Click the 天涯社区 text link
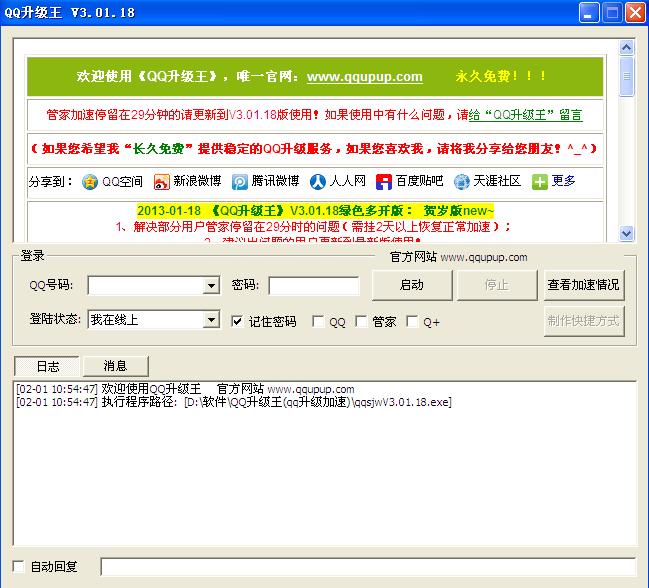This screenshot has height=588, width=649. 497,181
